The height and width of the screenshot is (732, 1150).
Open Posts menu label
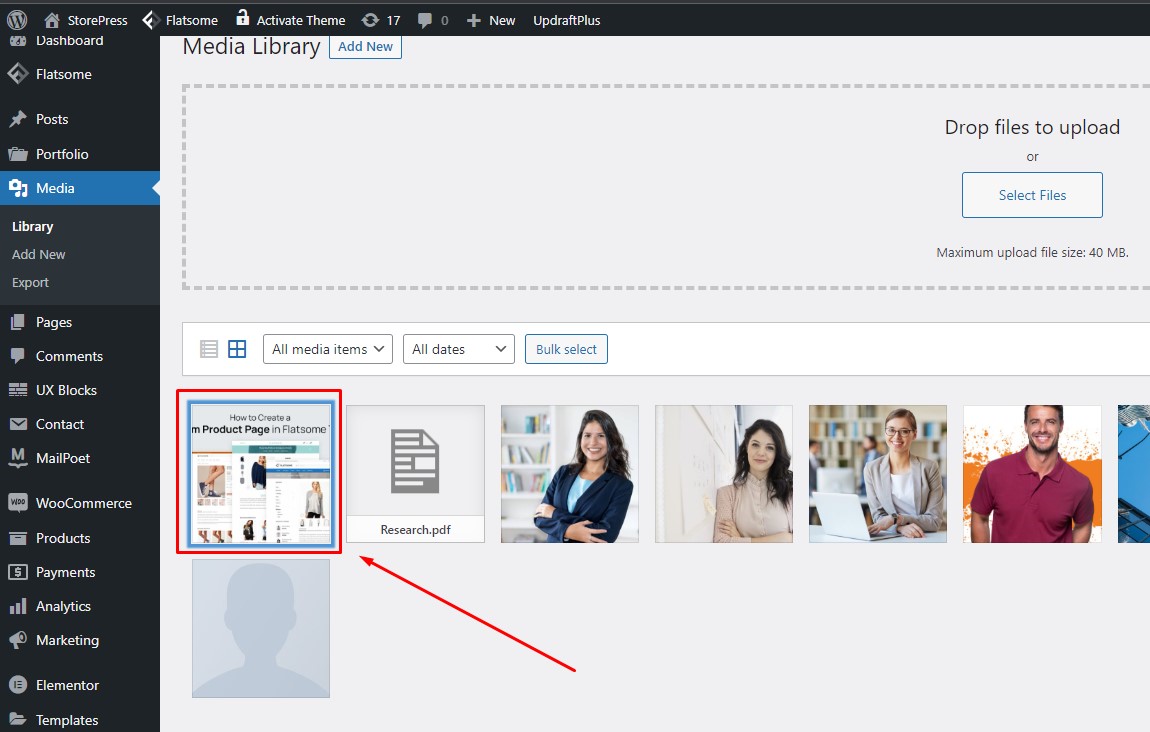52,119
